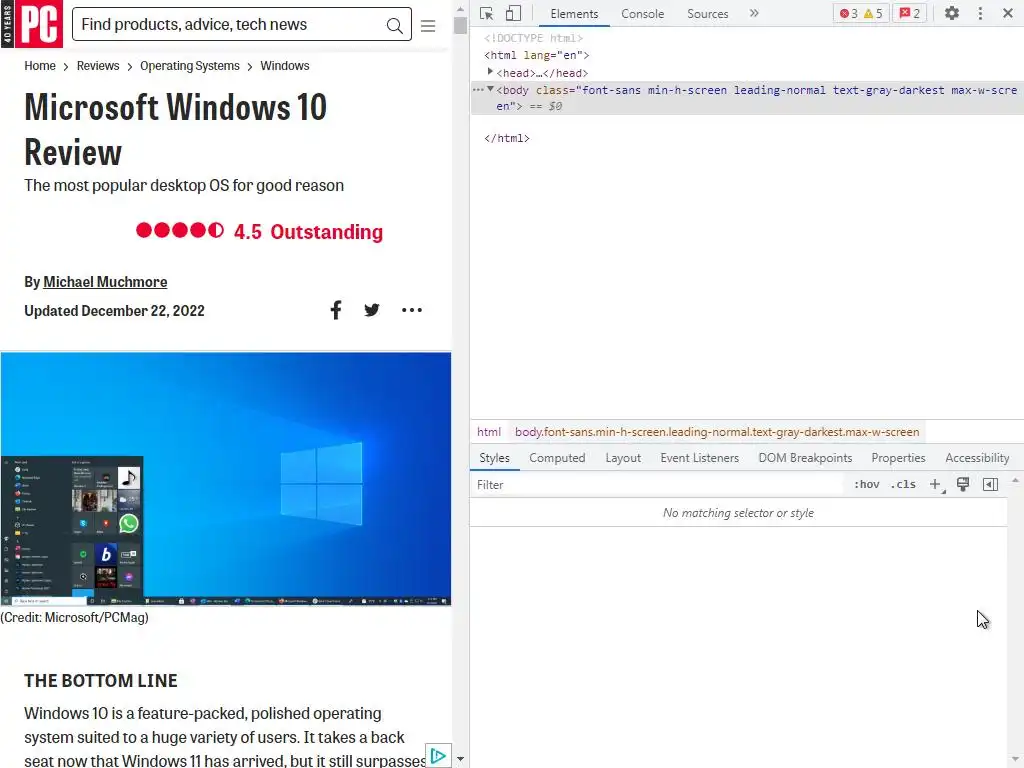Viewport: 1024px width, 768px height.
Task: Share the review on Facebook
Action: click(x=336, y=310)
